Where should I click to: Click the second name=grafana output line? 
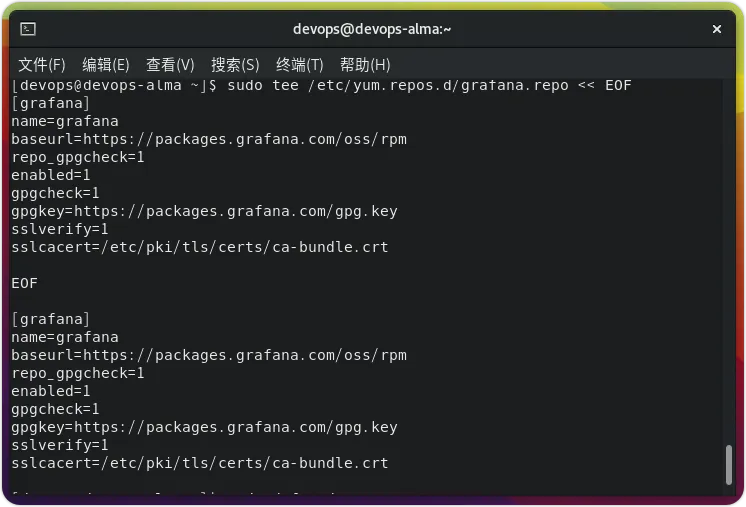click(x=65, y=337)
